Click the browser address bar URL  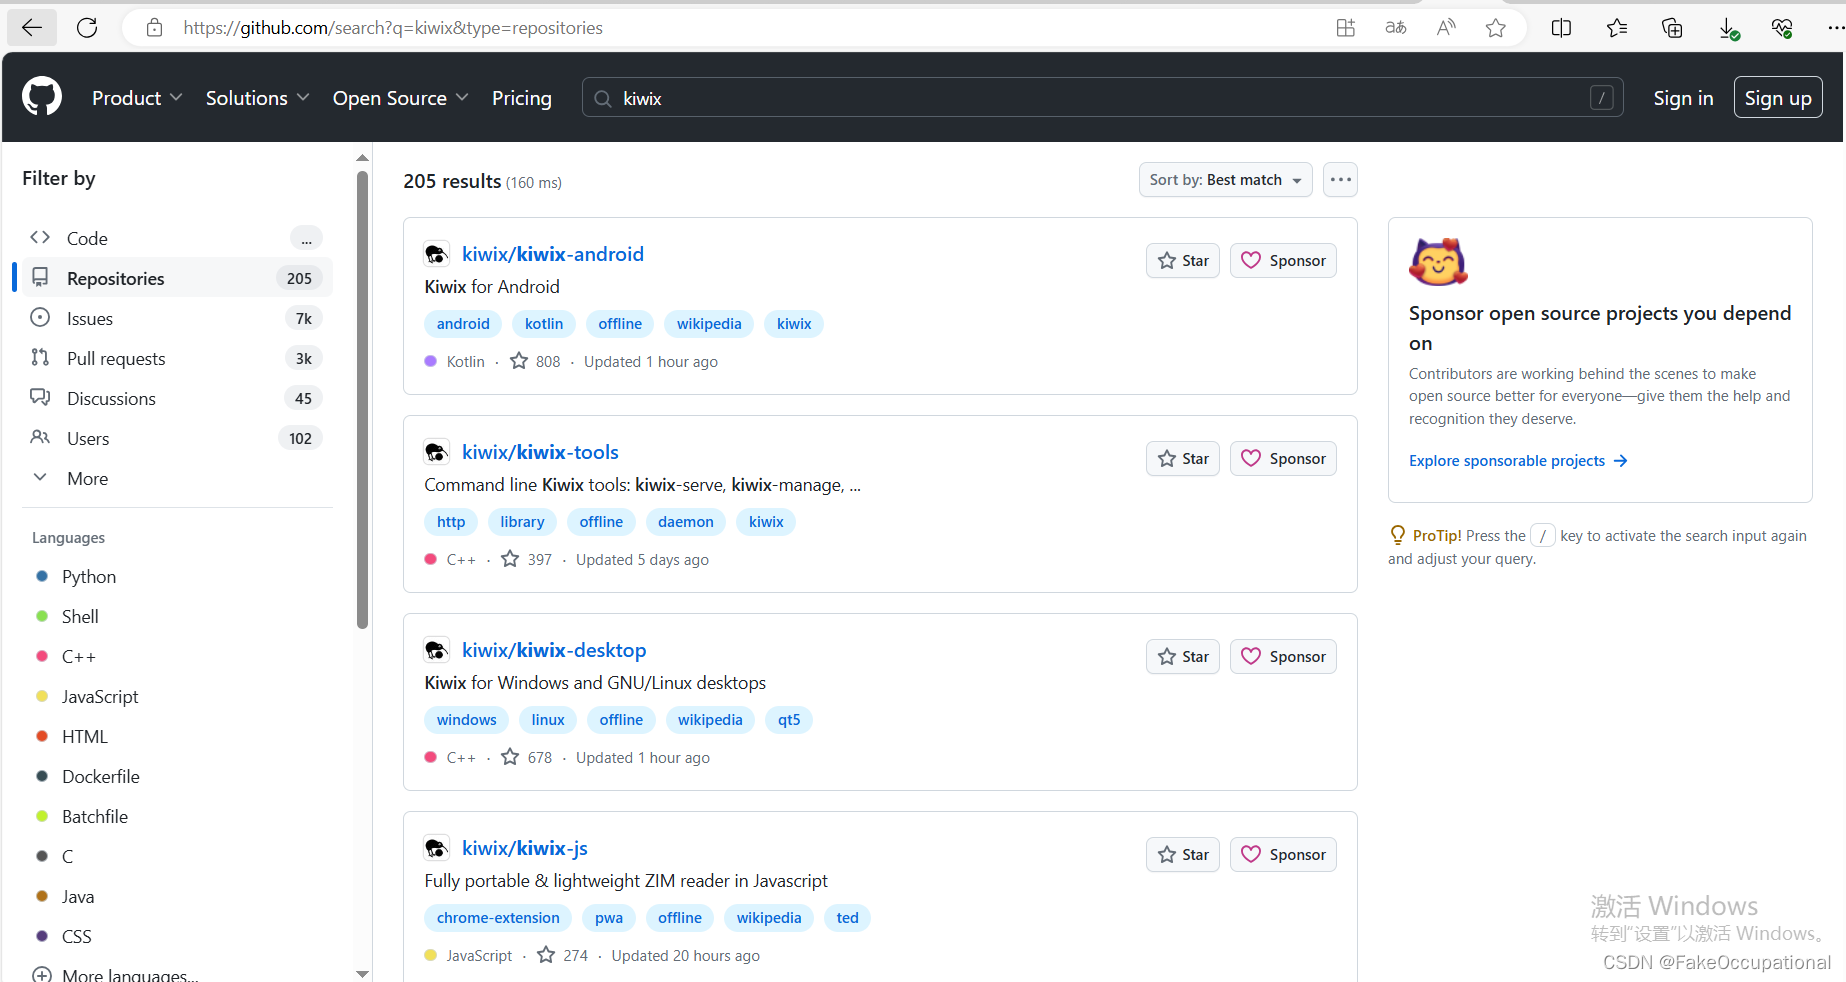click(393, 28)
